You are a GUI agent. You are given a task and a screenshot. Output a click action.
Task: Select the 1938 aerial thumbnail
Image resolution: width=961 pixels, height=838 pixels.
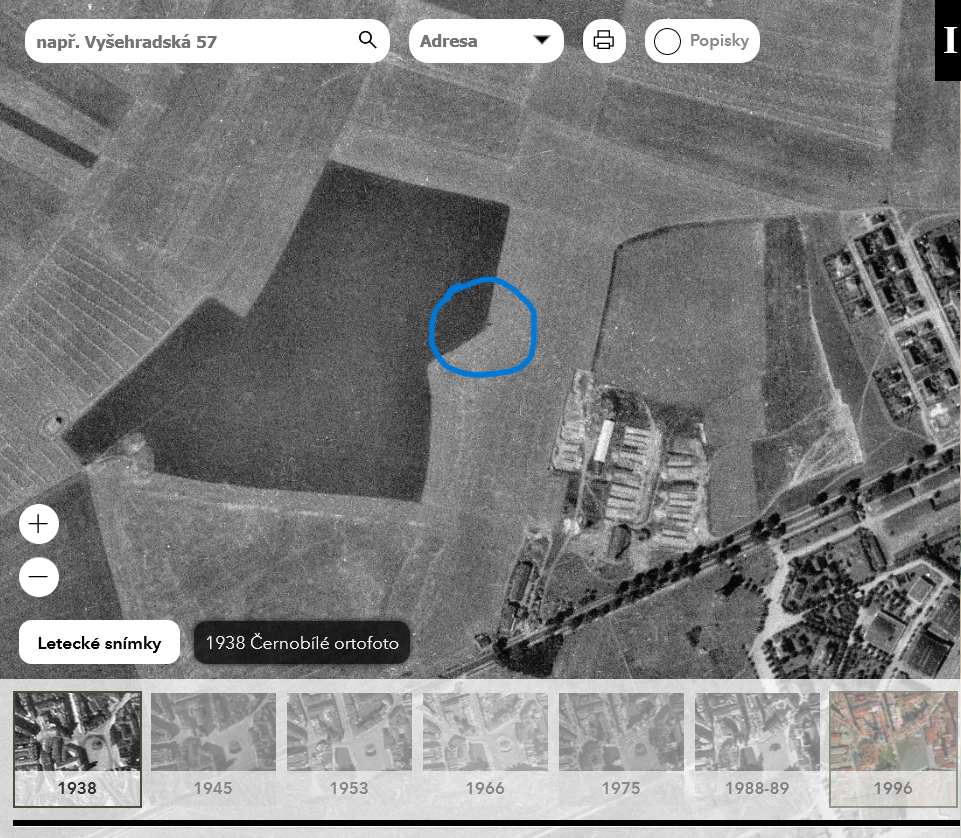77,748
